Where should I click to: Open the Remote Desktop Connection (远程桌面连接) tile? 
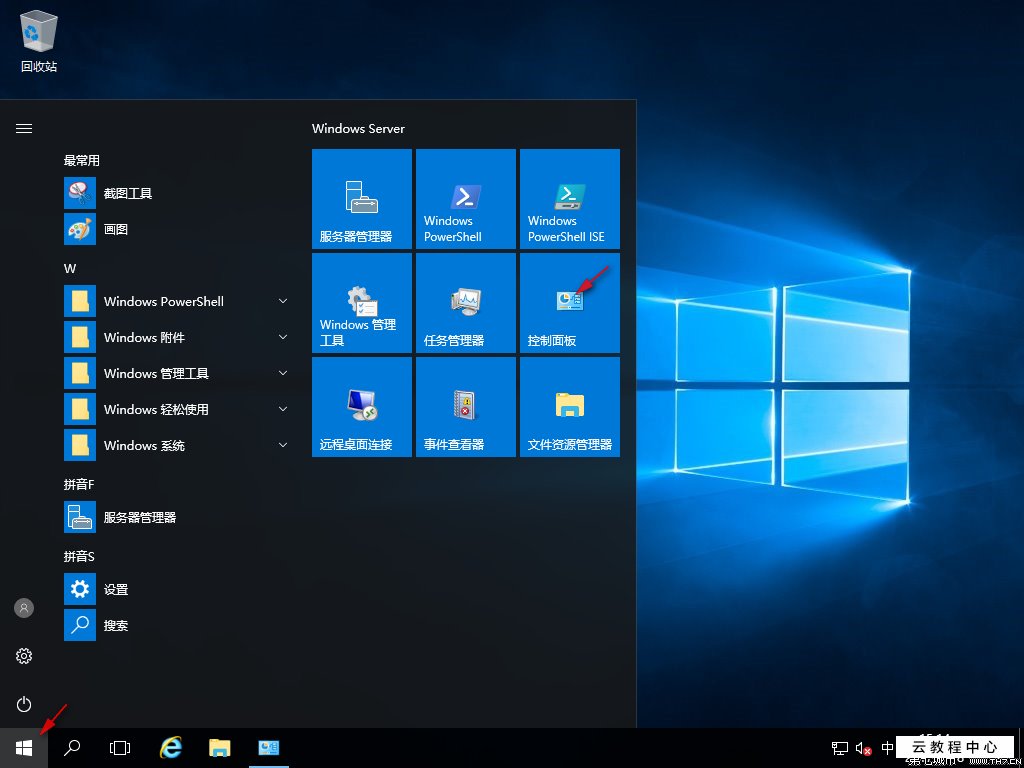click(362, 407)
